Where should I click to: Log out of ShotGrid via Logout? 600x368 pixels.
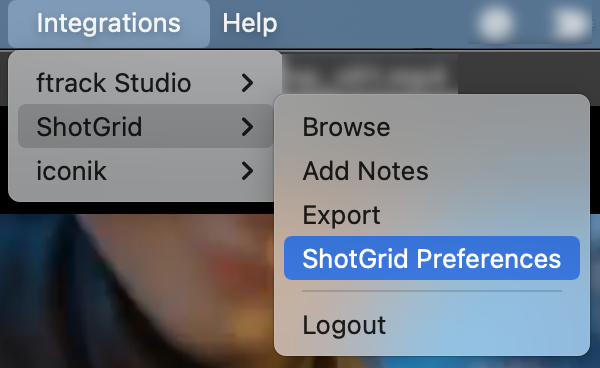[432, 325]
